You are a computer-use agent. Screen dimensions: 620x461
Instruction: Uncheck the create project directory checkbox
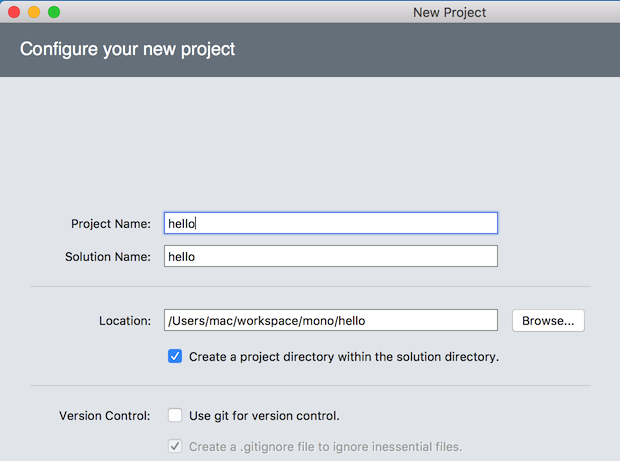pyautogui.click(x=175, y=356)
